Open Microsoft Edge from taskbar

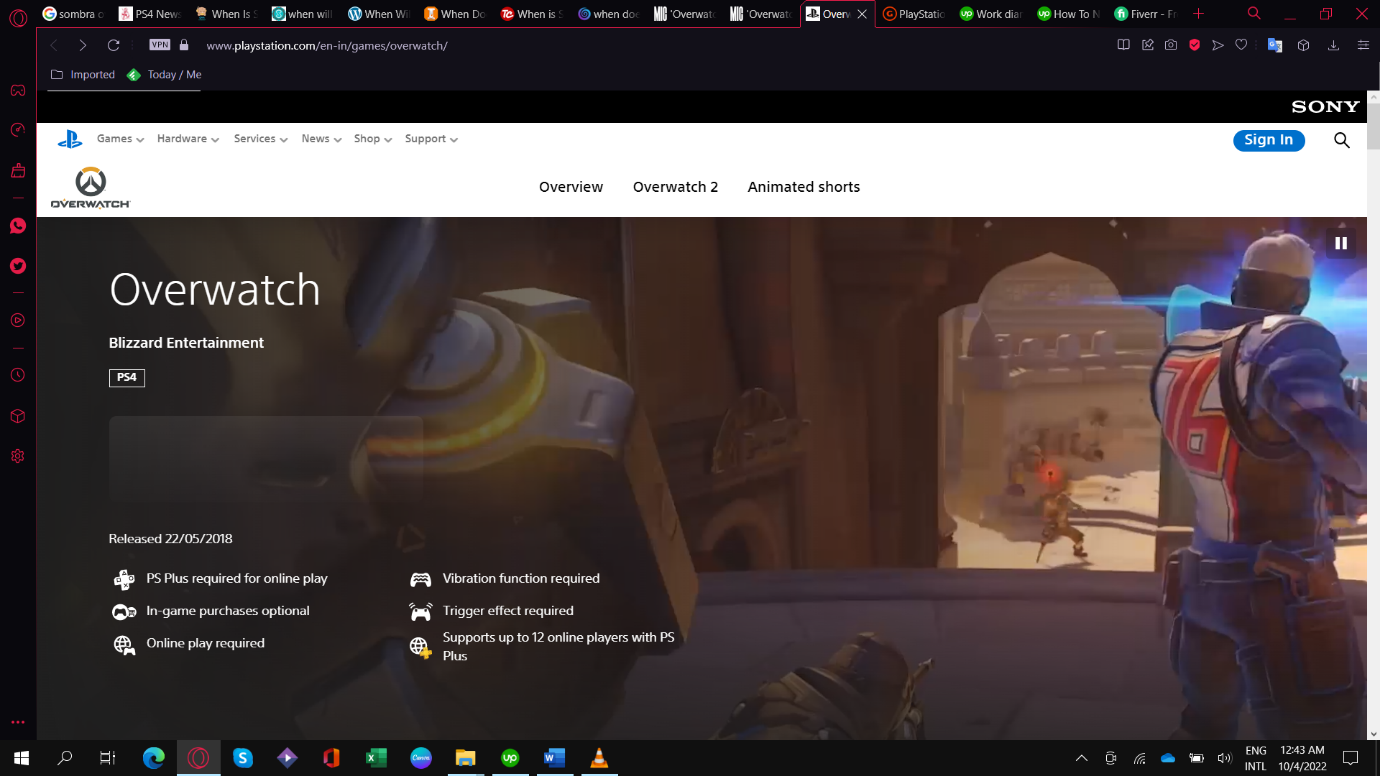click(x=154, y=758)
